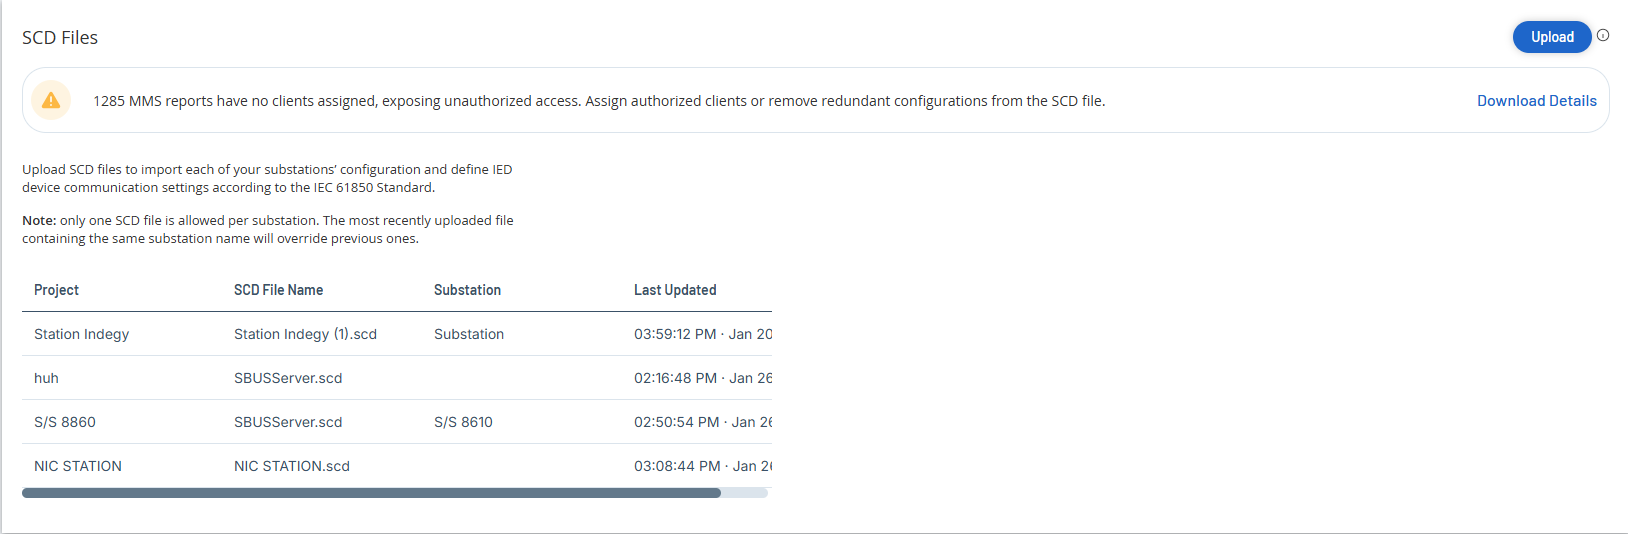Select the huh project row
1628x534 pixels.
(46, 378)
